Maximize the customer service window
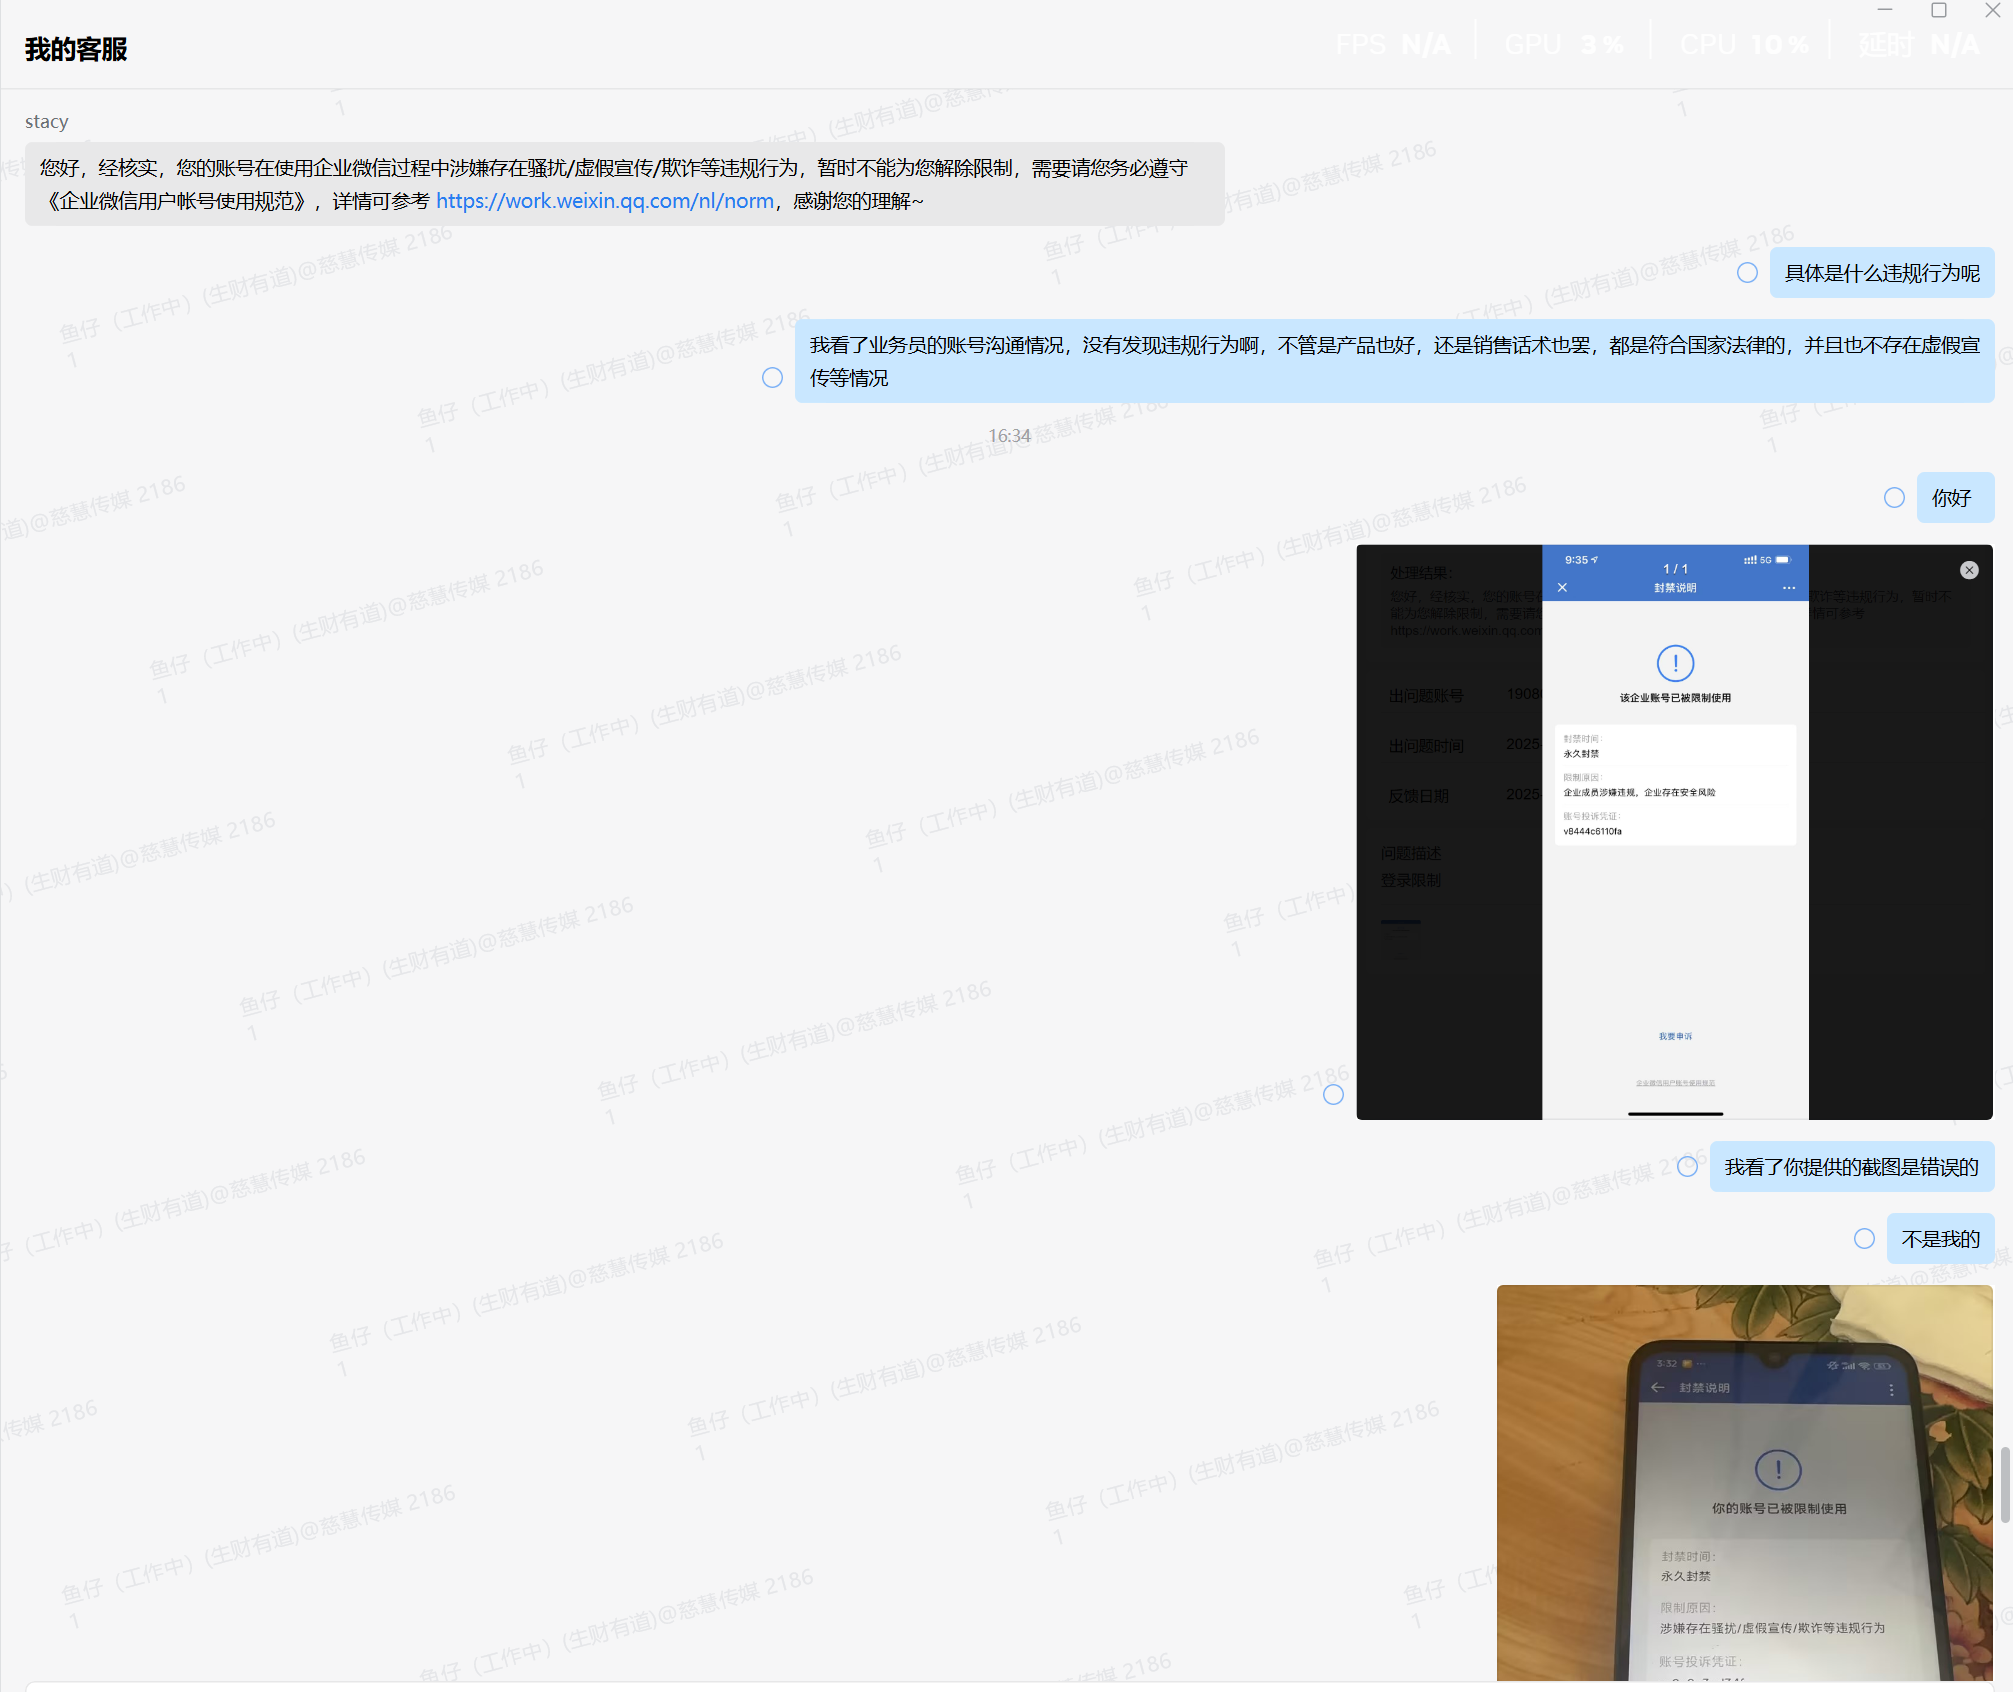This screenshot has width=2013, height=1692. coord(1938,11)
